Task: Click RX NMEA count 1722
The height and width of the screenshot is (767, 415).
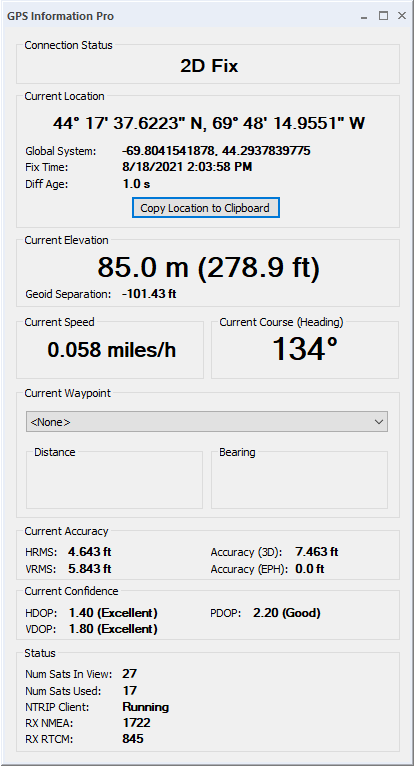Action: tap(137, 723)
